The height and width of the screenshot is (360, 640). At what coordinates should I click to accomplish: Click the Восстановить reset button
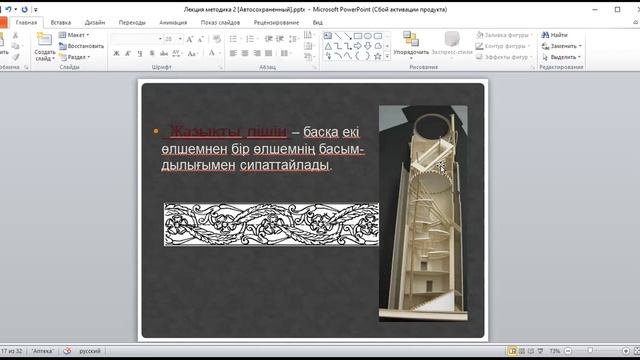(x=81, y=46)
